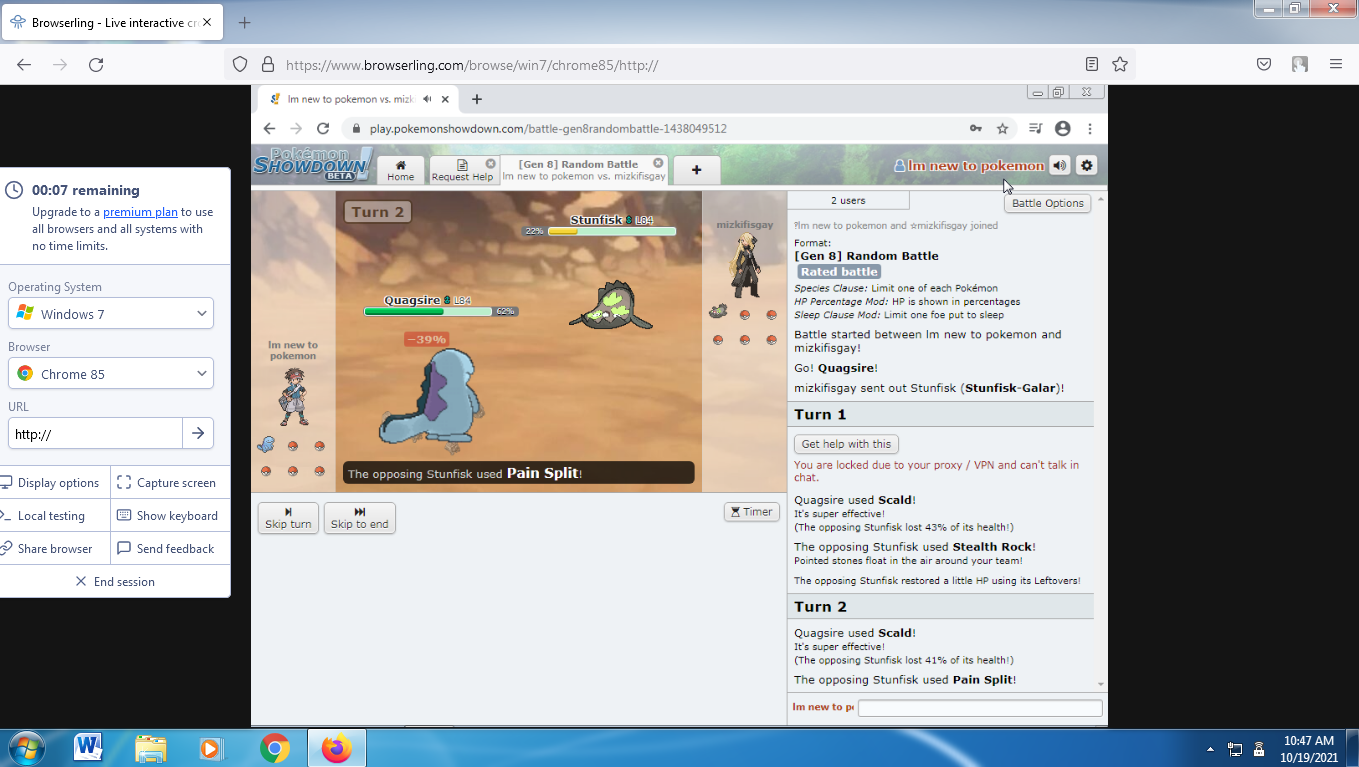
Task: Skip turn in the battle replay
Action: coord(288,518)
